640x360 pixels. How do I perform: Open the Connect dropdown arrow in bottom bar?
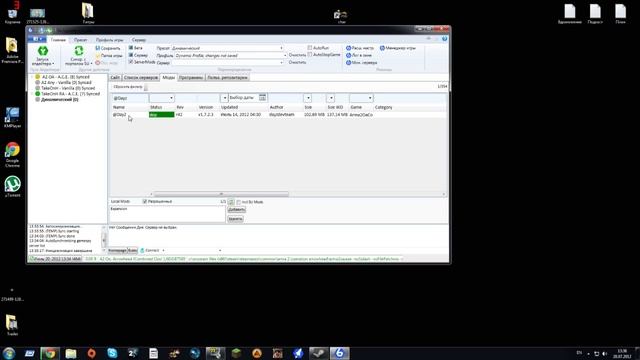[x=163, y=251]
